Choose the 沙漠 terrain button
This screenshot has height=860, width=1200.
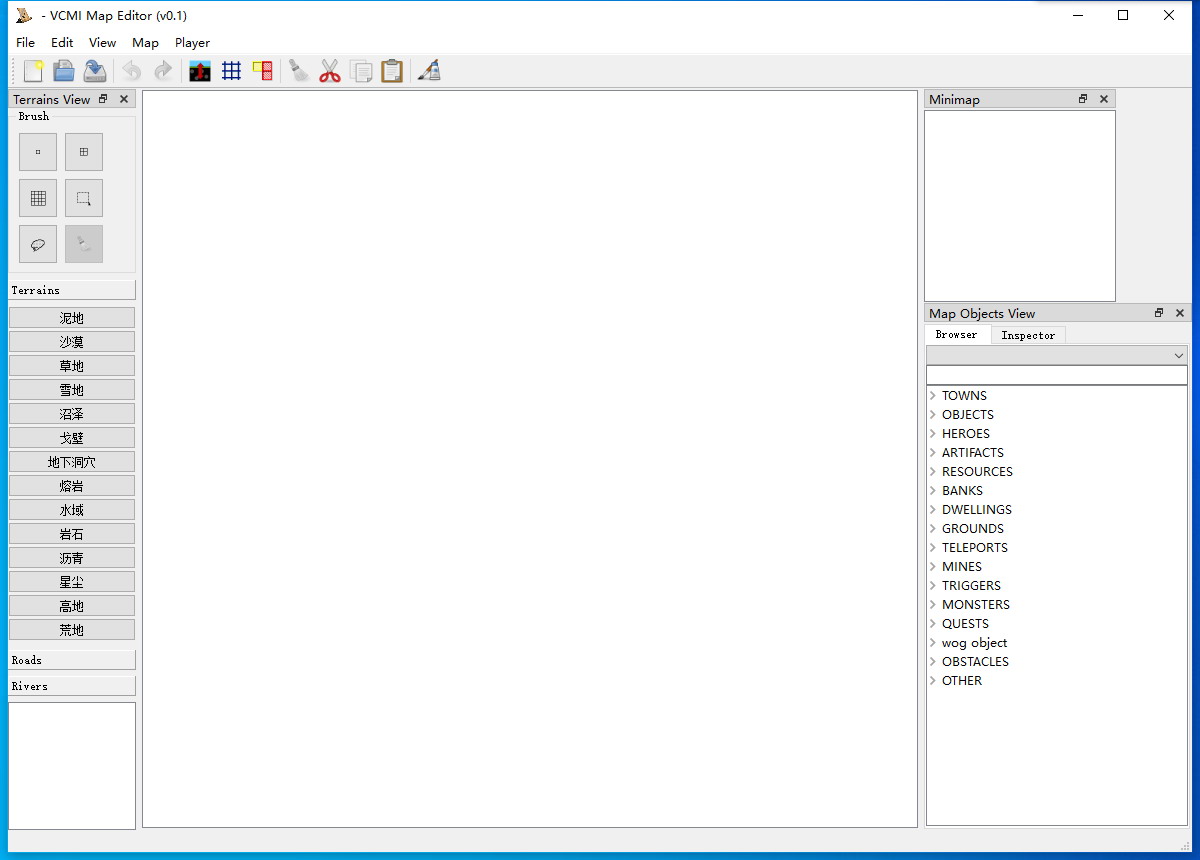click(72, 342)
